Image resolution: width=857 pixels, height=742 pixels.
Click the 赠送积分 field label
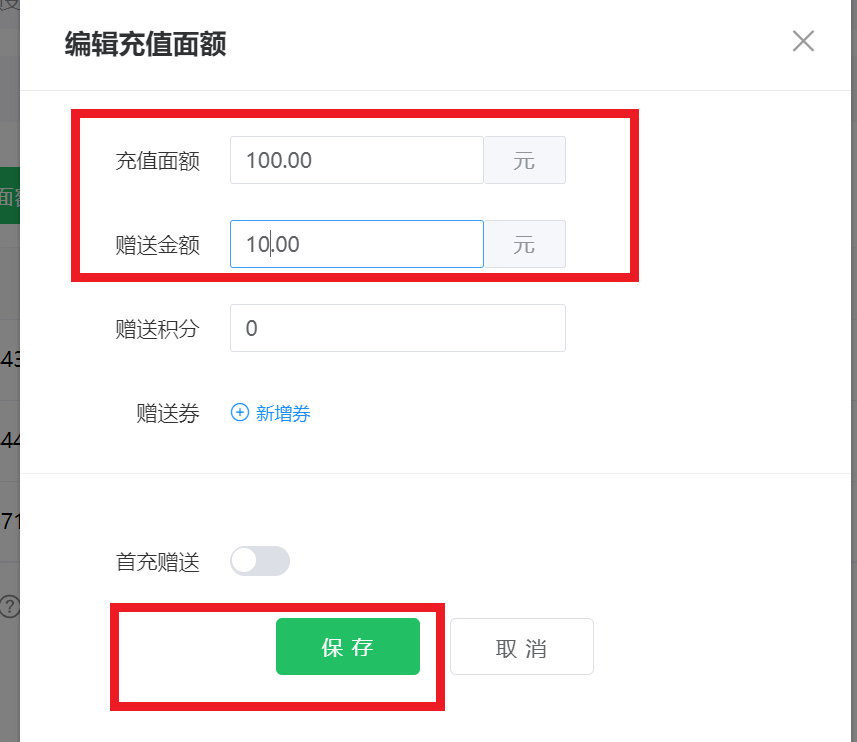[157, 329]
